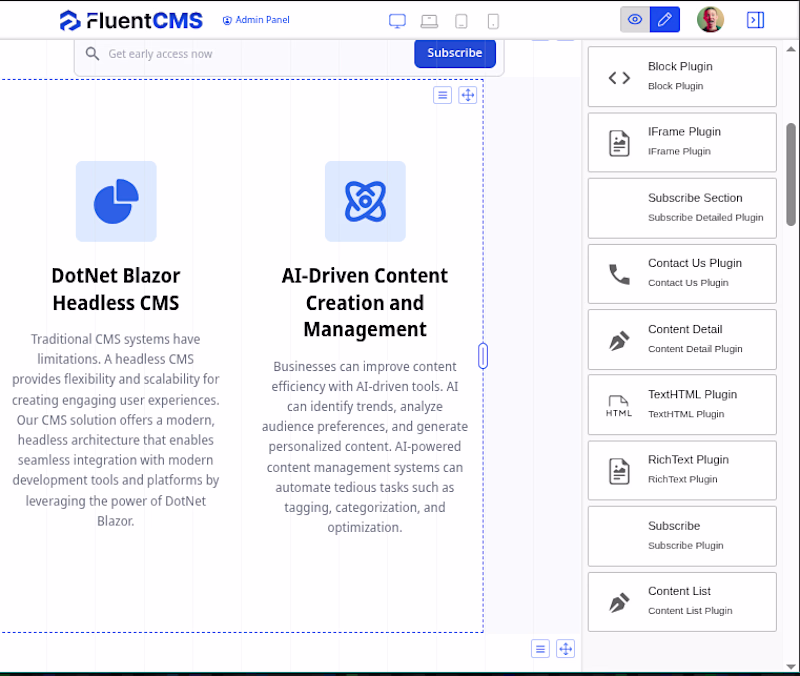
Task: Collapse the plugins sidebar panel
Action: point(755,20)
